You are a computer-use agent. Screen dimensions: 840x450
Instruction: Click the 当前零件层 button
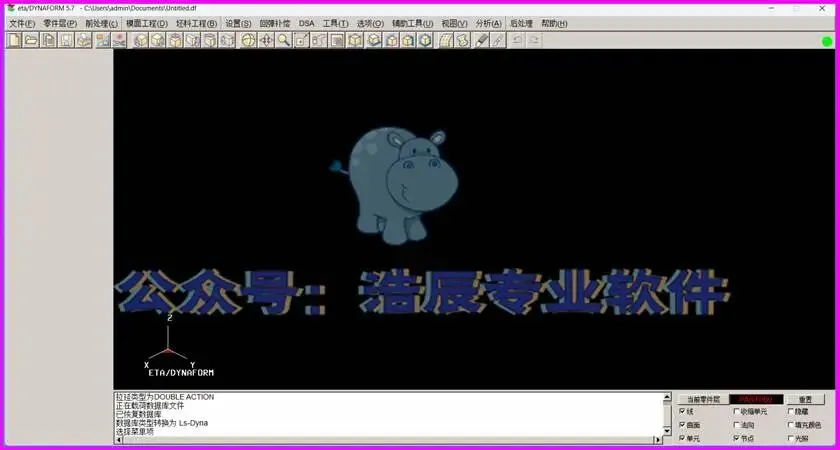(x=702, y=400)
